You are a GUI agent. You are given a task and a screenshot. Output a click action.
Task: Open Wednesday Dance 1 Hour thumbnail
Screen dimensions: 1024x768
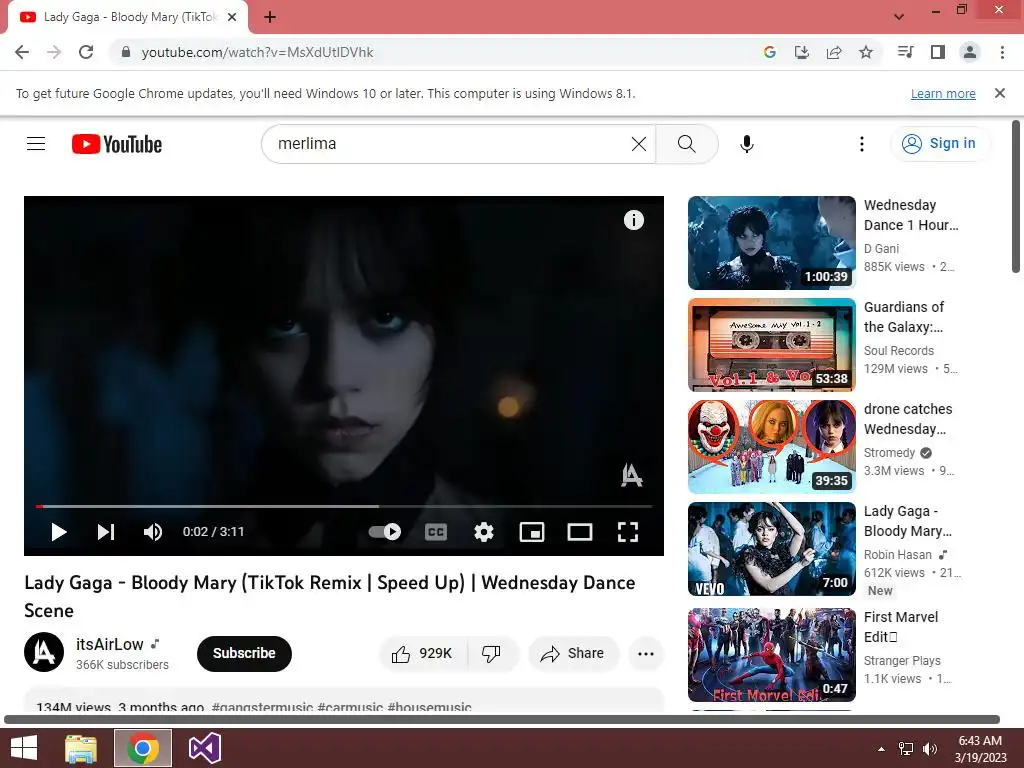771,242
